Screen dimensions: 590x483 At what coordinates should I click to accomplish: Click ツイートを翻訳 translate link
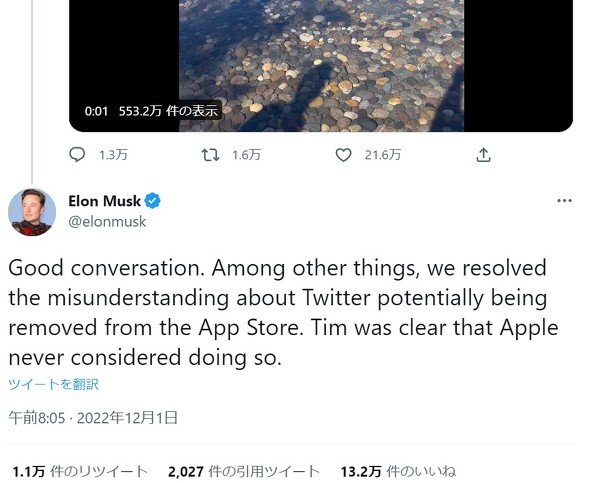[x=53, y=384]
